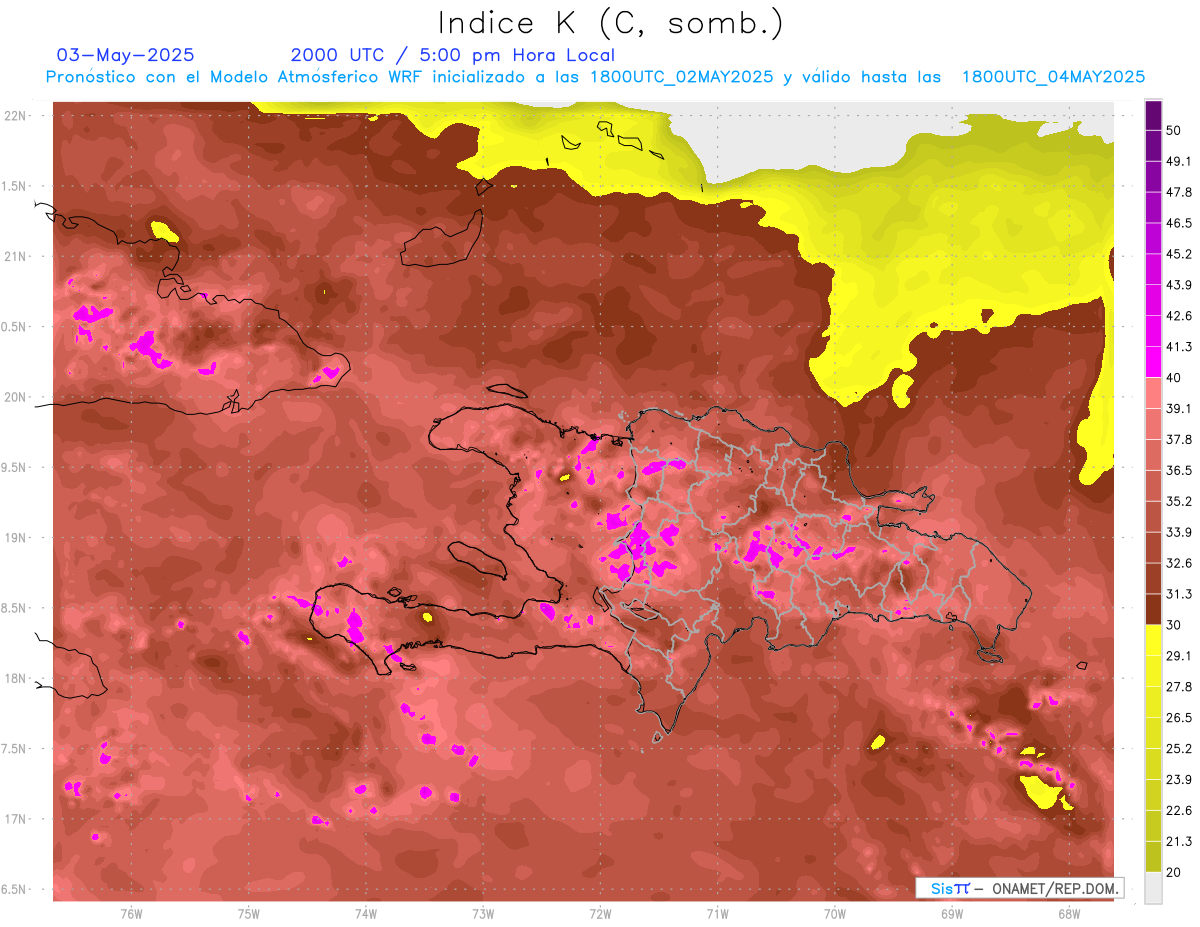Image resolution: width=1200 pixels, height=927 pixels.
Task: Click the "72W" longitude axis label
Action: [x=600, y=914]
